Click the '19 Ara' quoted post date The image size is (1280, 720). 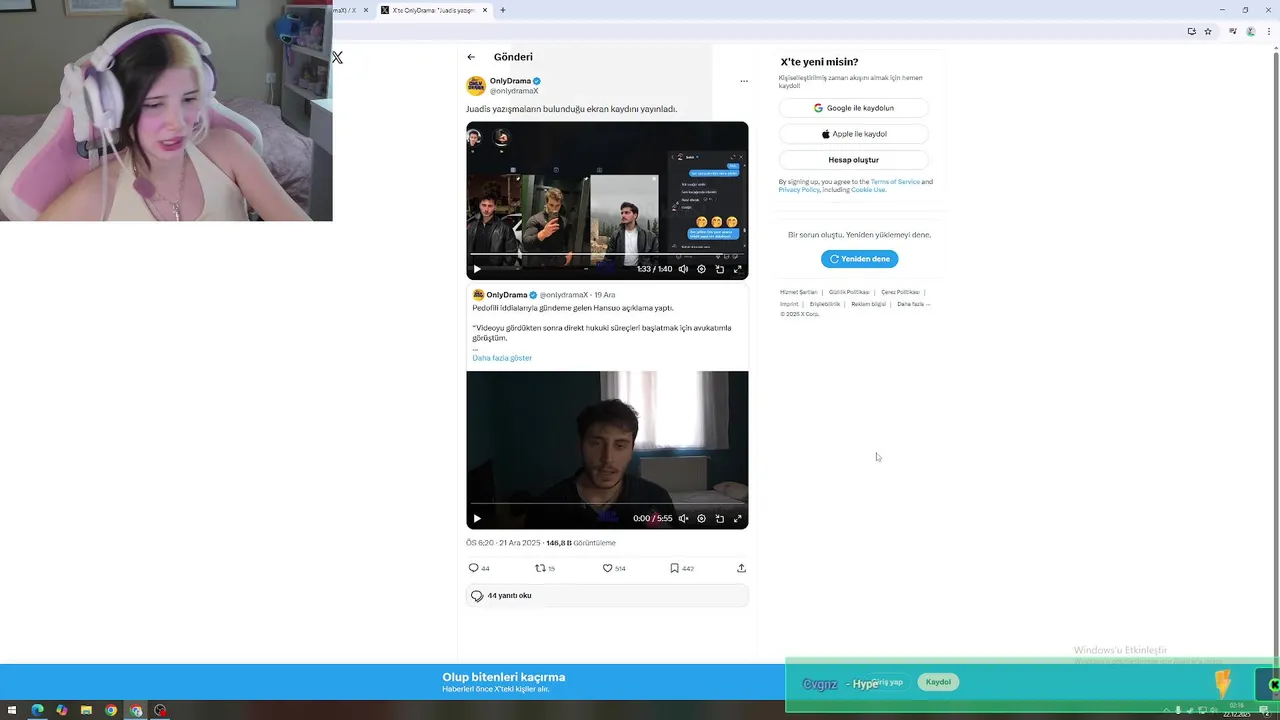(x=605, y=295)
